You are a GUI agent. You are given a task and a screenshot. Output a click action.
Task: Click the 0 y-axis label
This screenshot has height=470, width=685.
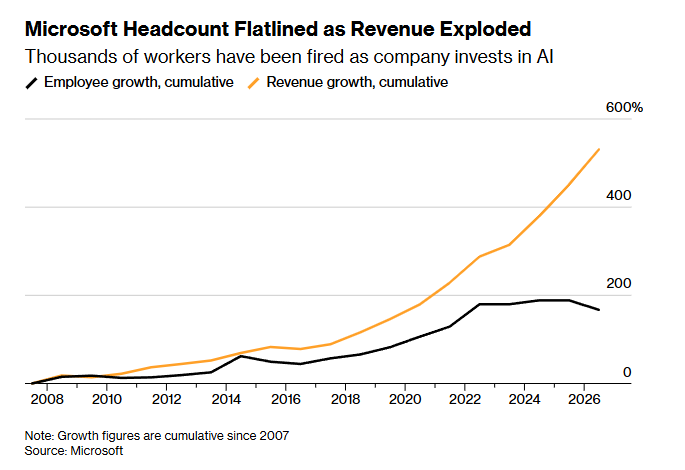click(x=627, y=372)
